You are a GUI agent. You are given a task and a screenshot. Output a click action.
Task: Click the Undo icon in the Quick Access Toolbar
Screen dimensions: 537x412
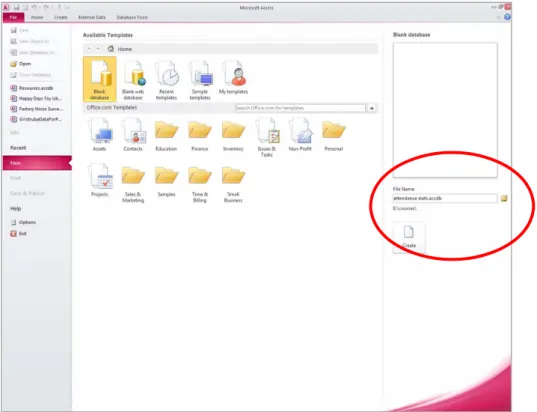pyautogui.click(x=34, y=7)
